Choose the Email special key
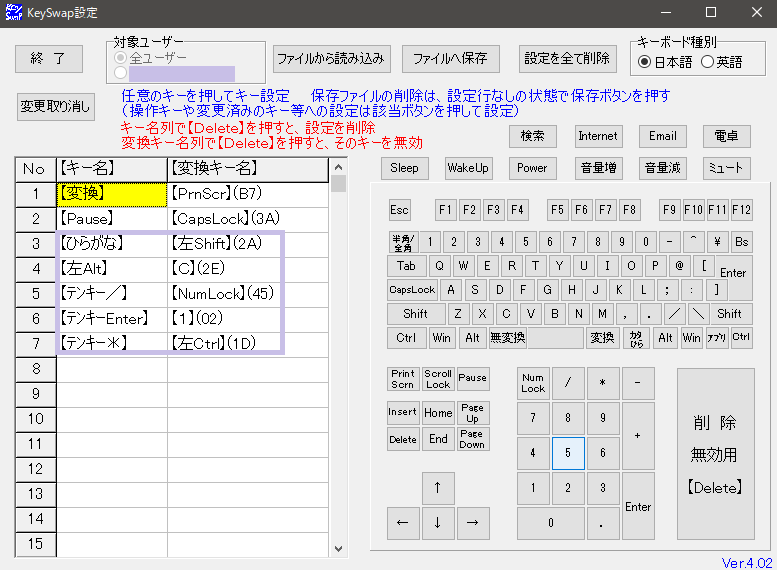777x570 pixels. (x=663, y=136)
